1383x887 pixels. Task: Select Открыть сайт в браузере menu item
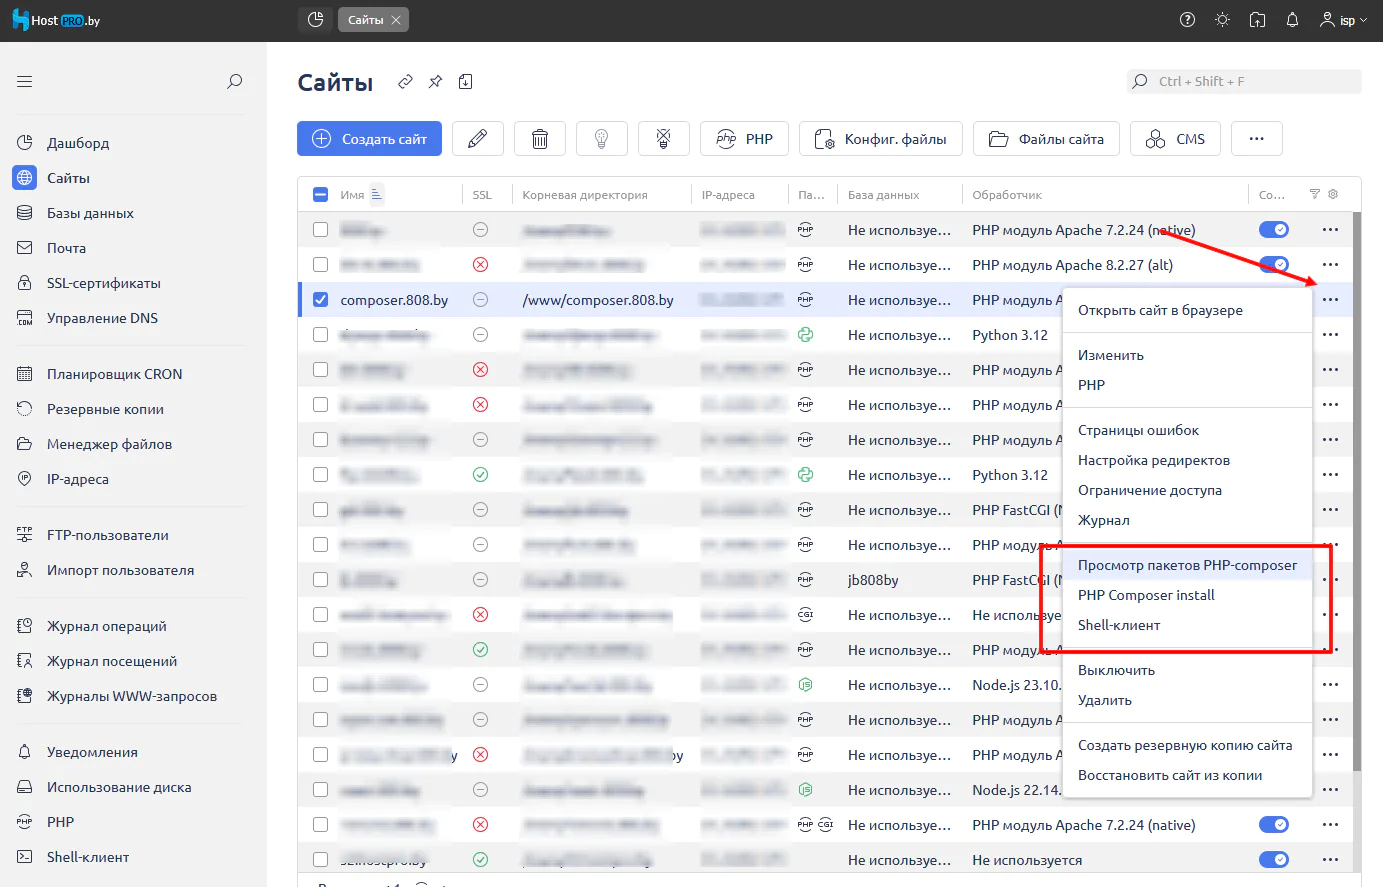tap(1187, 310)
